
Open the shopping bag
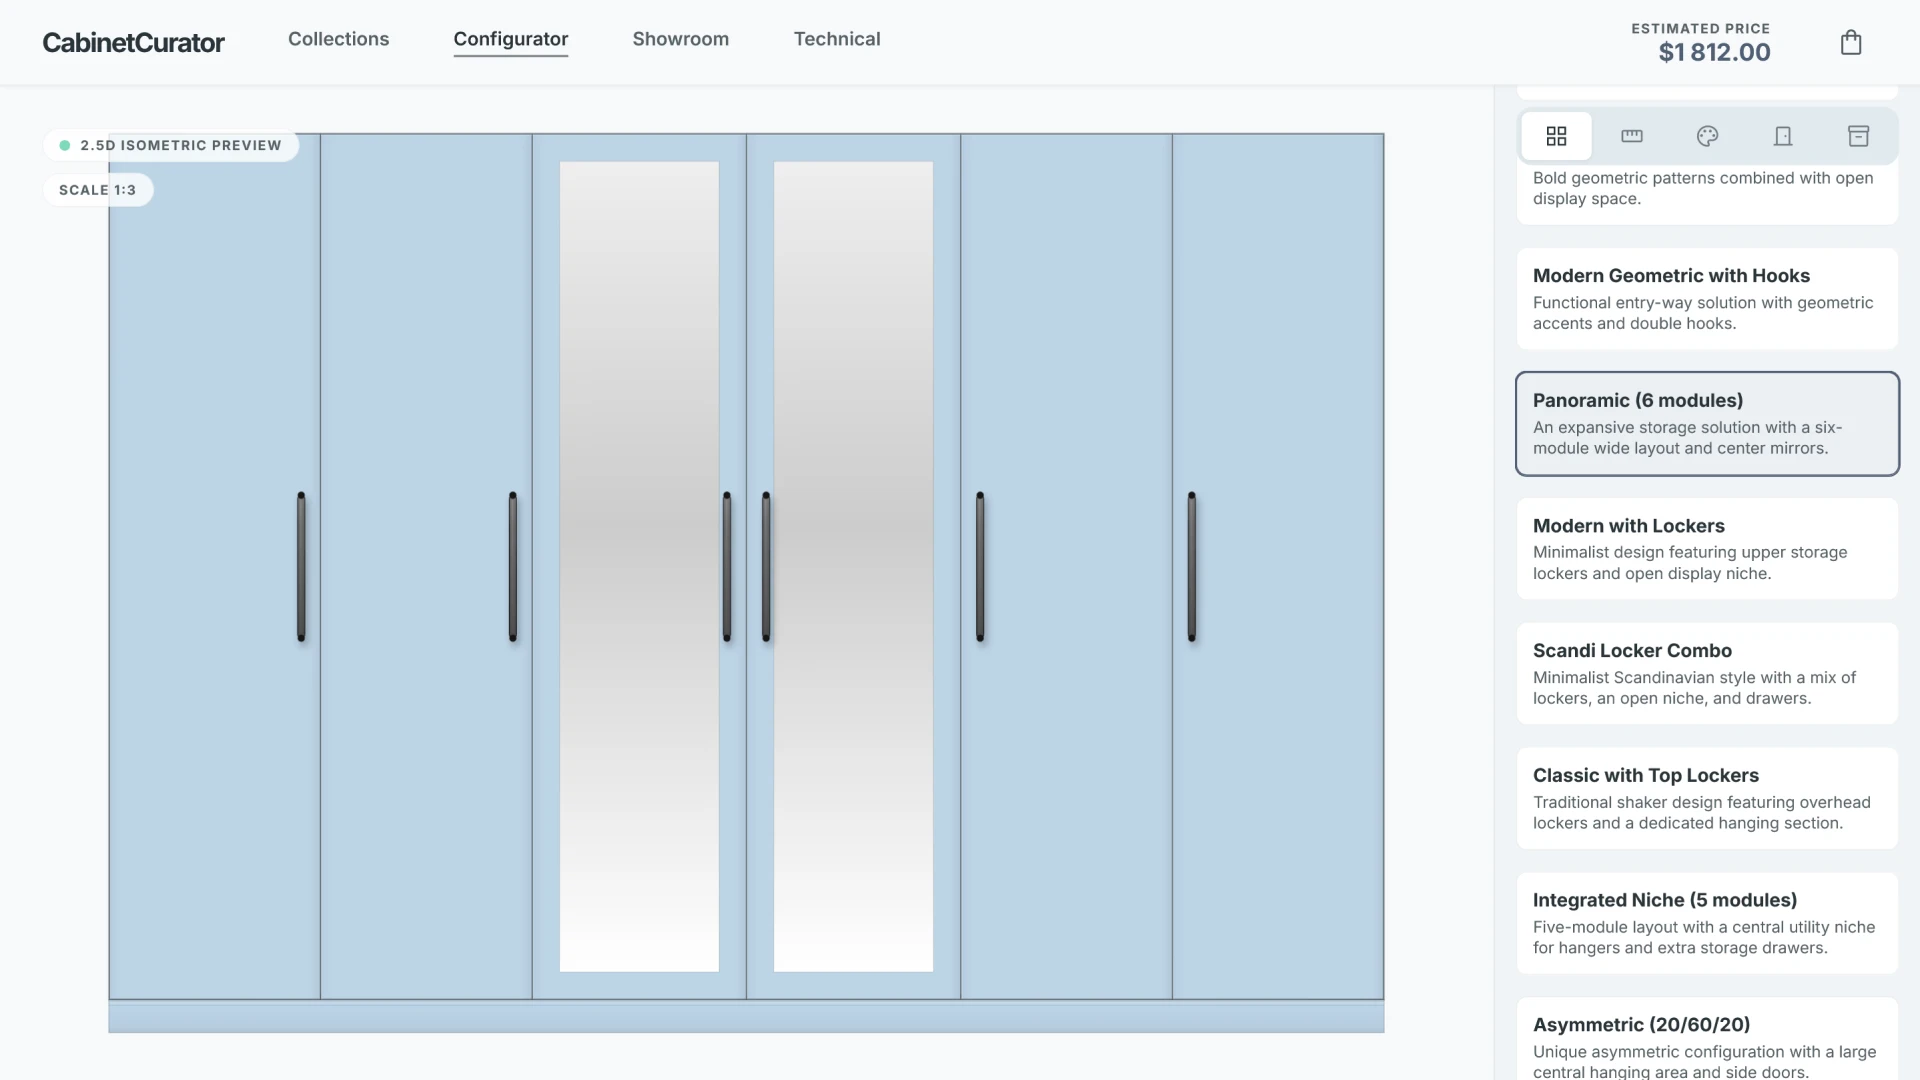1850,42
